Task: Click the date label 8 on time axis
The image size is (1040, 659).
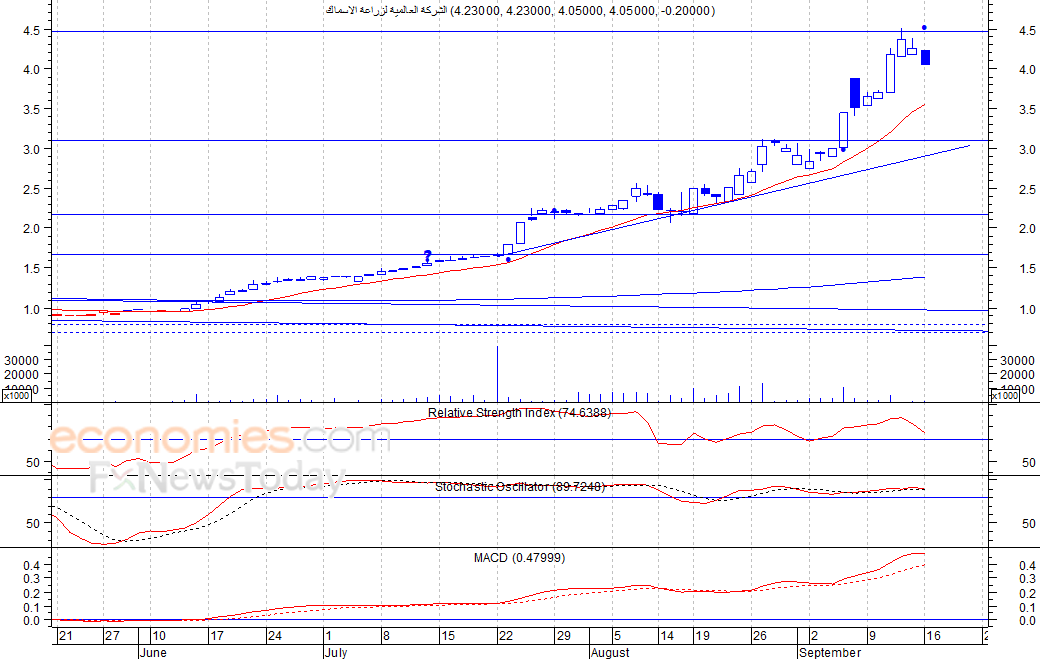Action: [386, 636]
